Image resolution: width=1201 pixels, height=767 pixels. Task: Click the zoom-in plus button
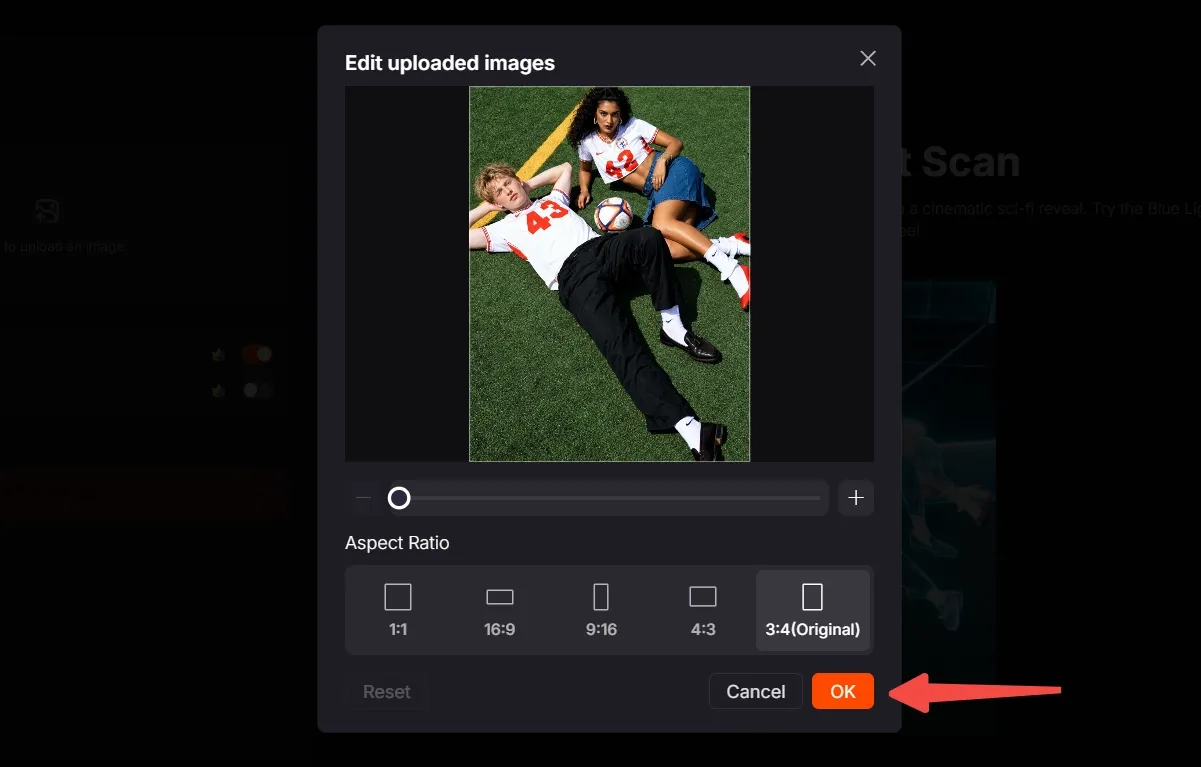click(x=856, y=498)
